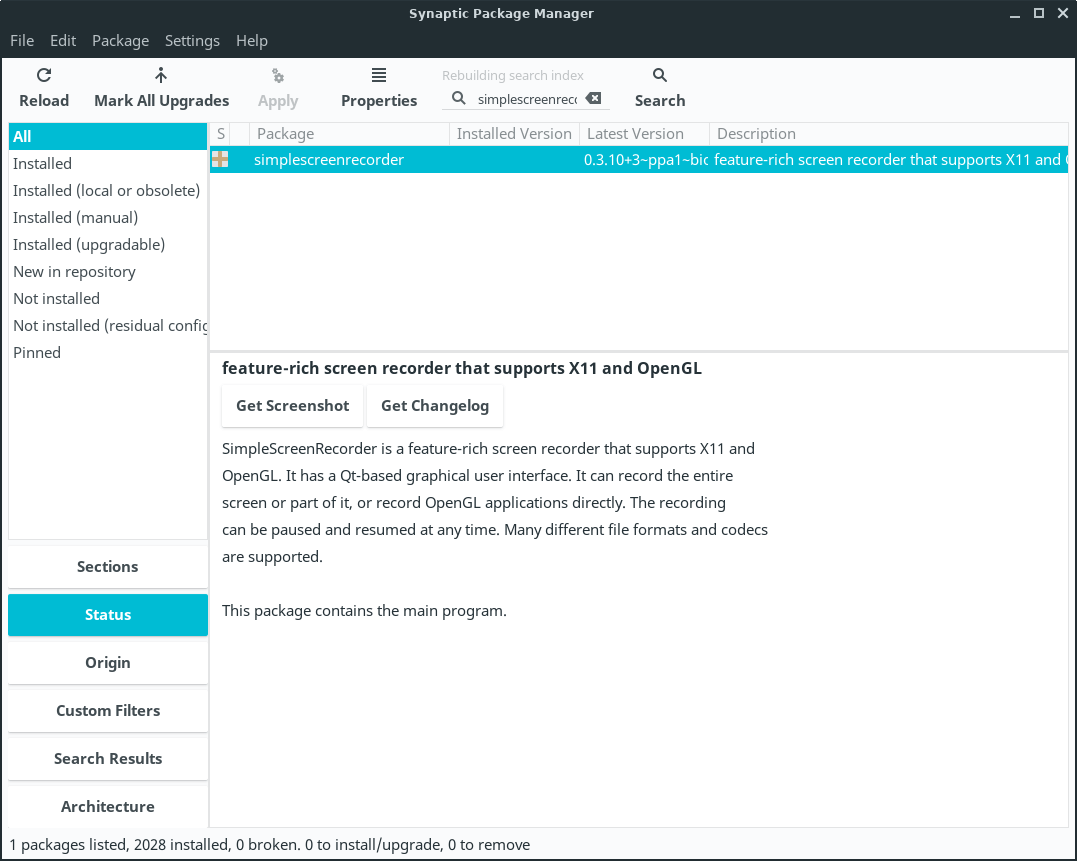Show Origin filter categories

coord(108,663)
